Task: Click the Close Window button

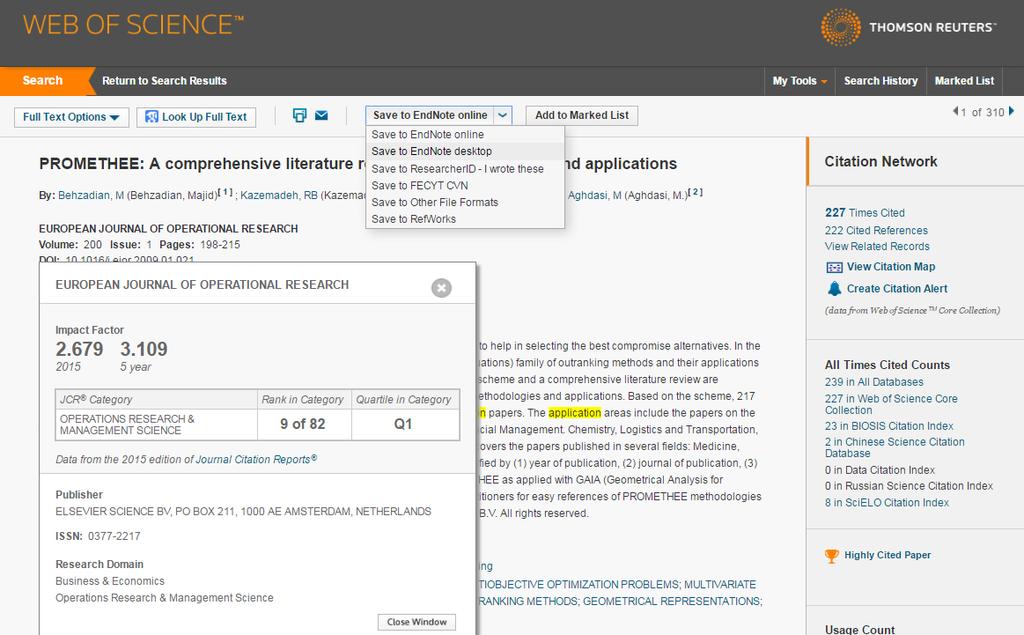Action: [417, 622]
